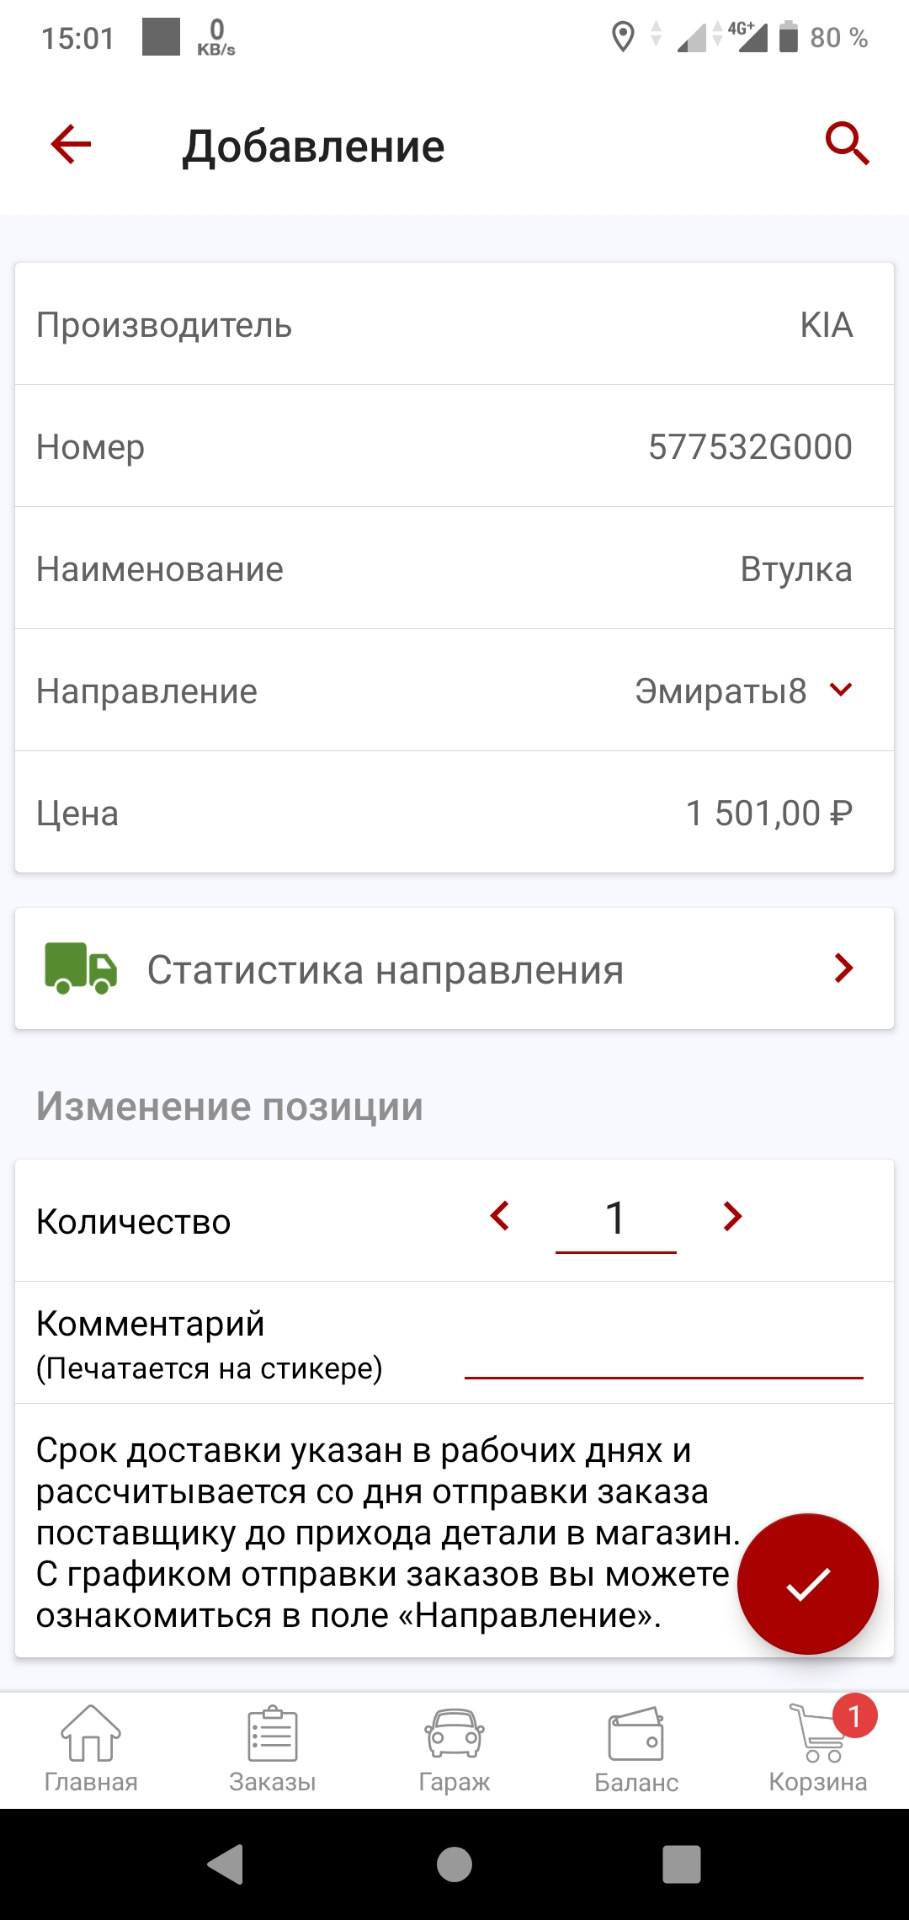
Task: Open the Баланс wallet tab
Action: pyautogui.click(x=636, y=1750)
